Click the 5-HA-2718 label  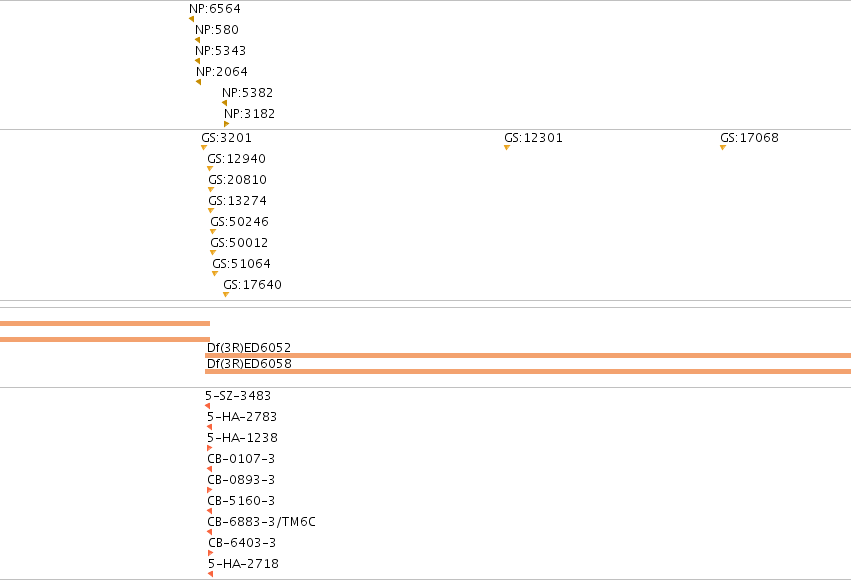[x=243, y=564]
